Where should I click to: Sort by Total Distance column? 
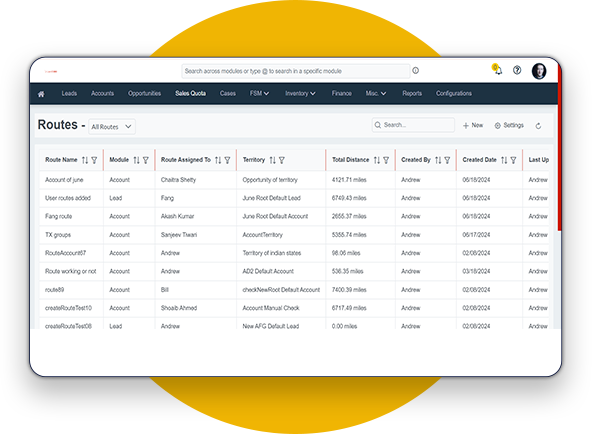(377, 160)
